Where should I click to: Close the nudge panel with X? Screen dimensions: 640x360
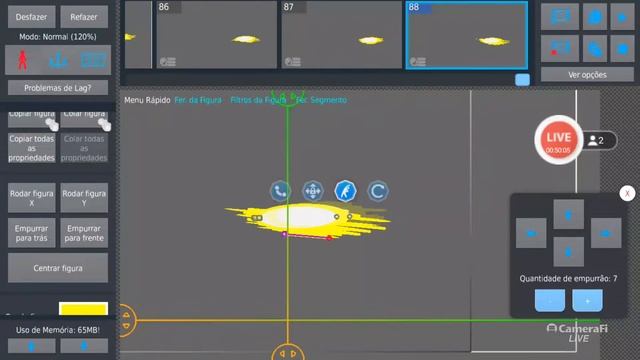[x=627, y=193]
